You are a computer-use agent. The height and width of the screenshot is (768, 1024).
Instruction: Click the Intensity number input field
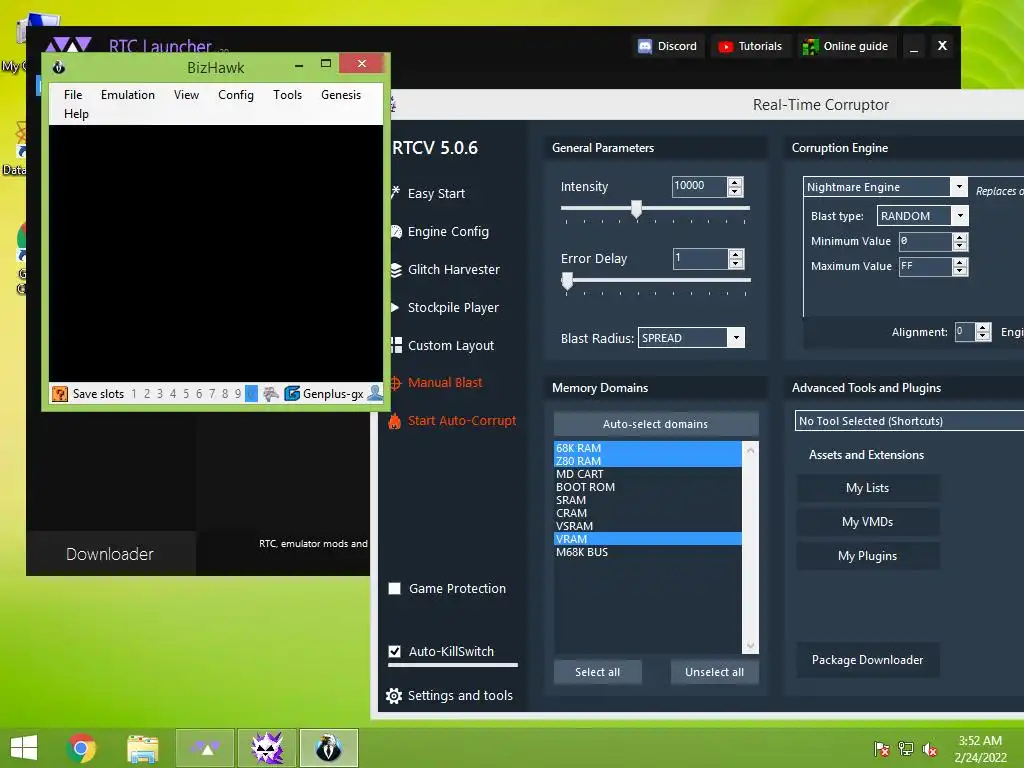click(x=699, y=187)
